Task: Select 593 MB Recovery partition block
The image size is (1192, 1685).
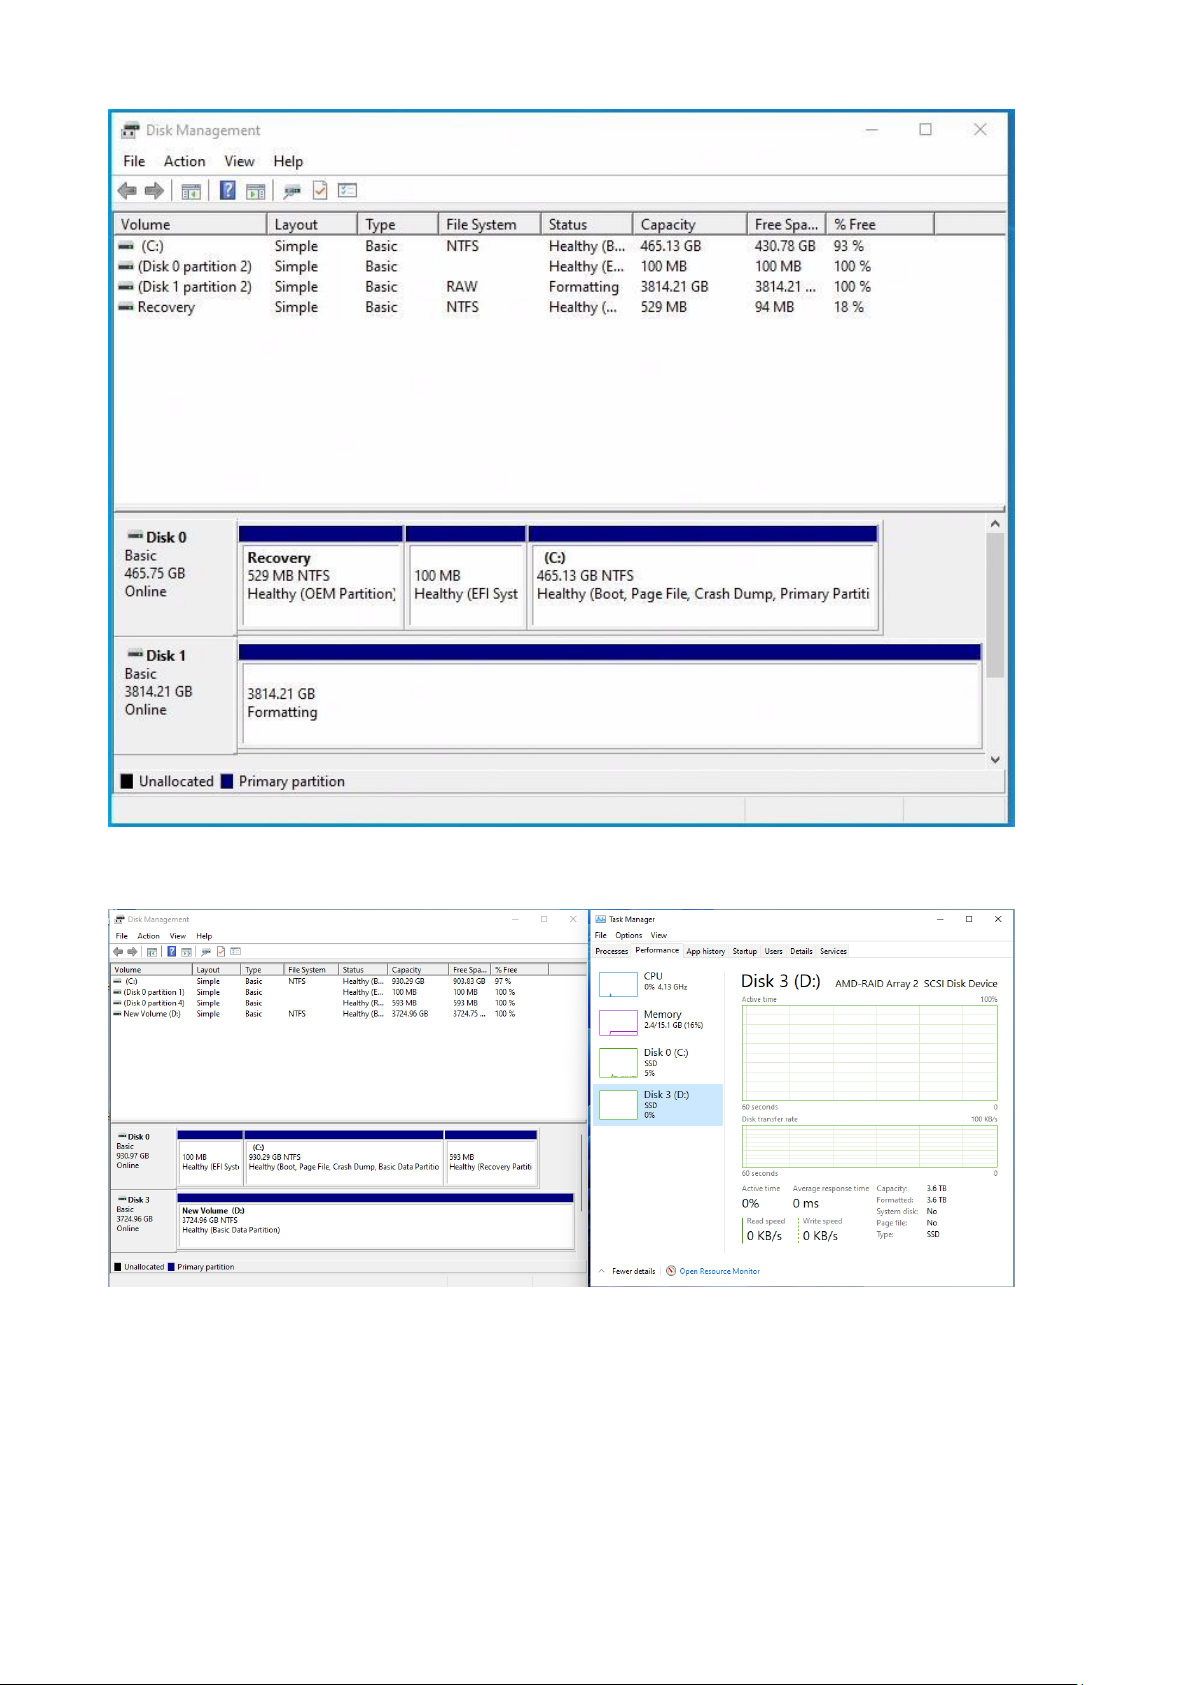Action: coord(492,1158)
